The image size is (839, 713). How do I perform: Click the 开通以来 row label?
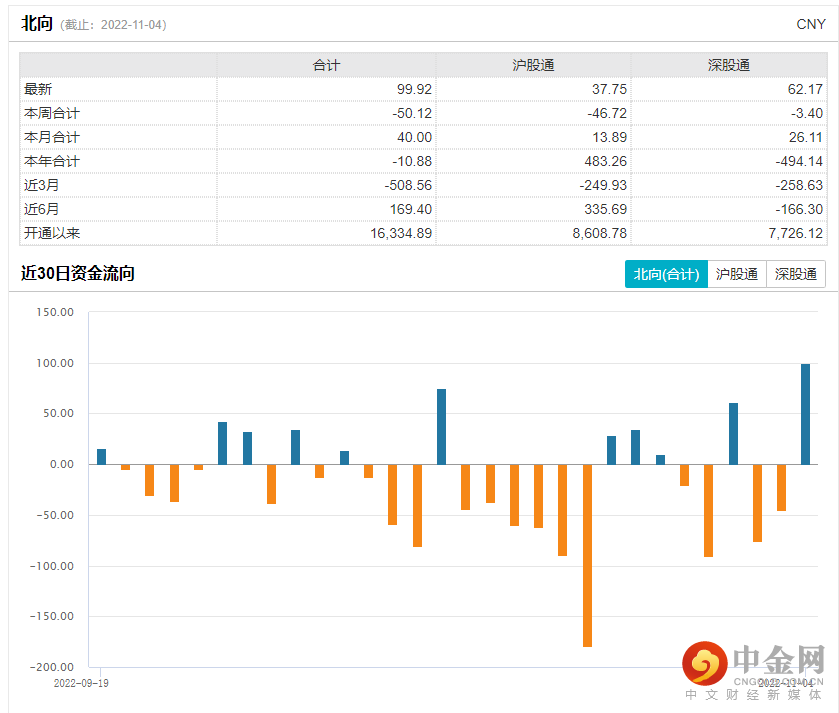(51, 233)
